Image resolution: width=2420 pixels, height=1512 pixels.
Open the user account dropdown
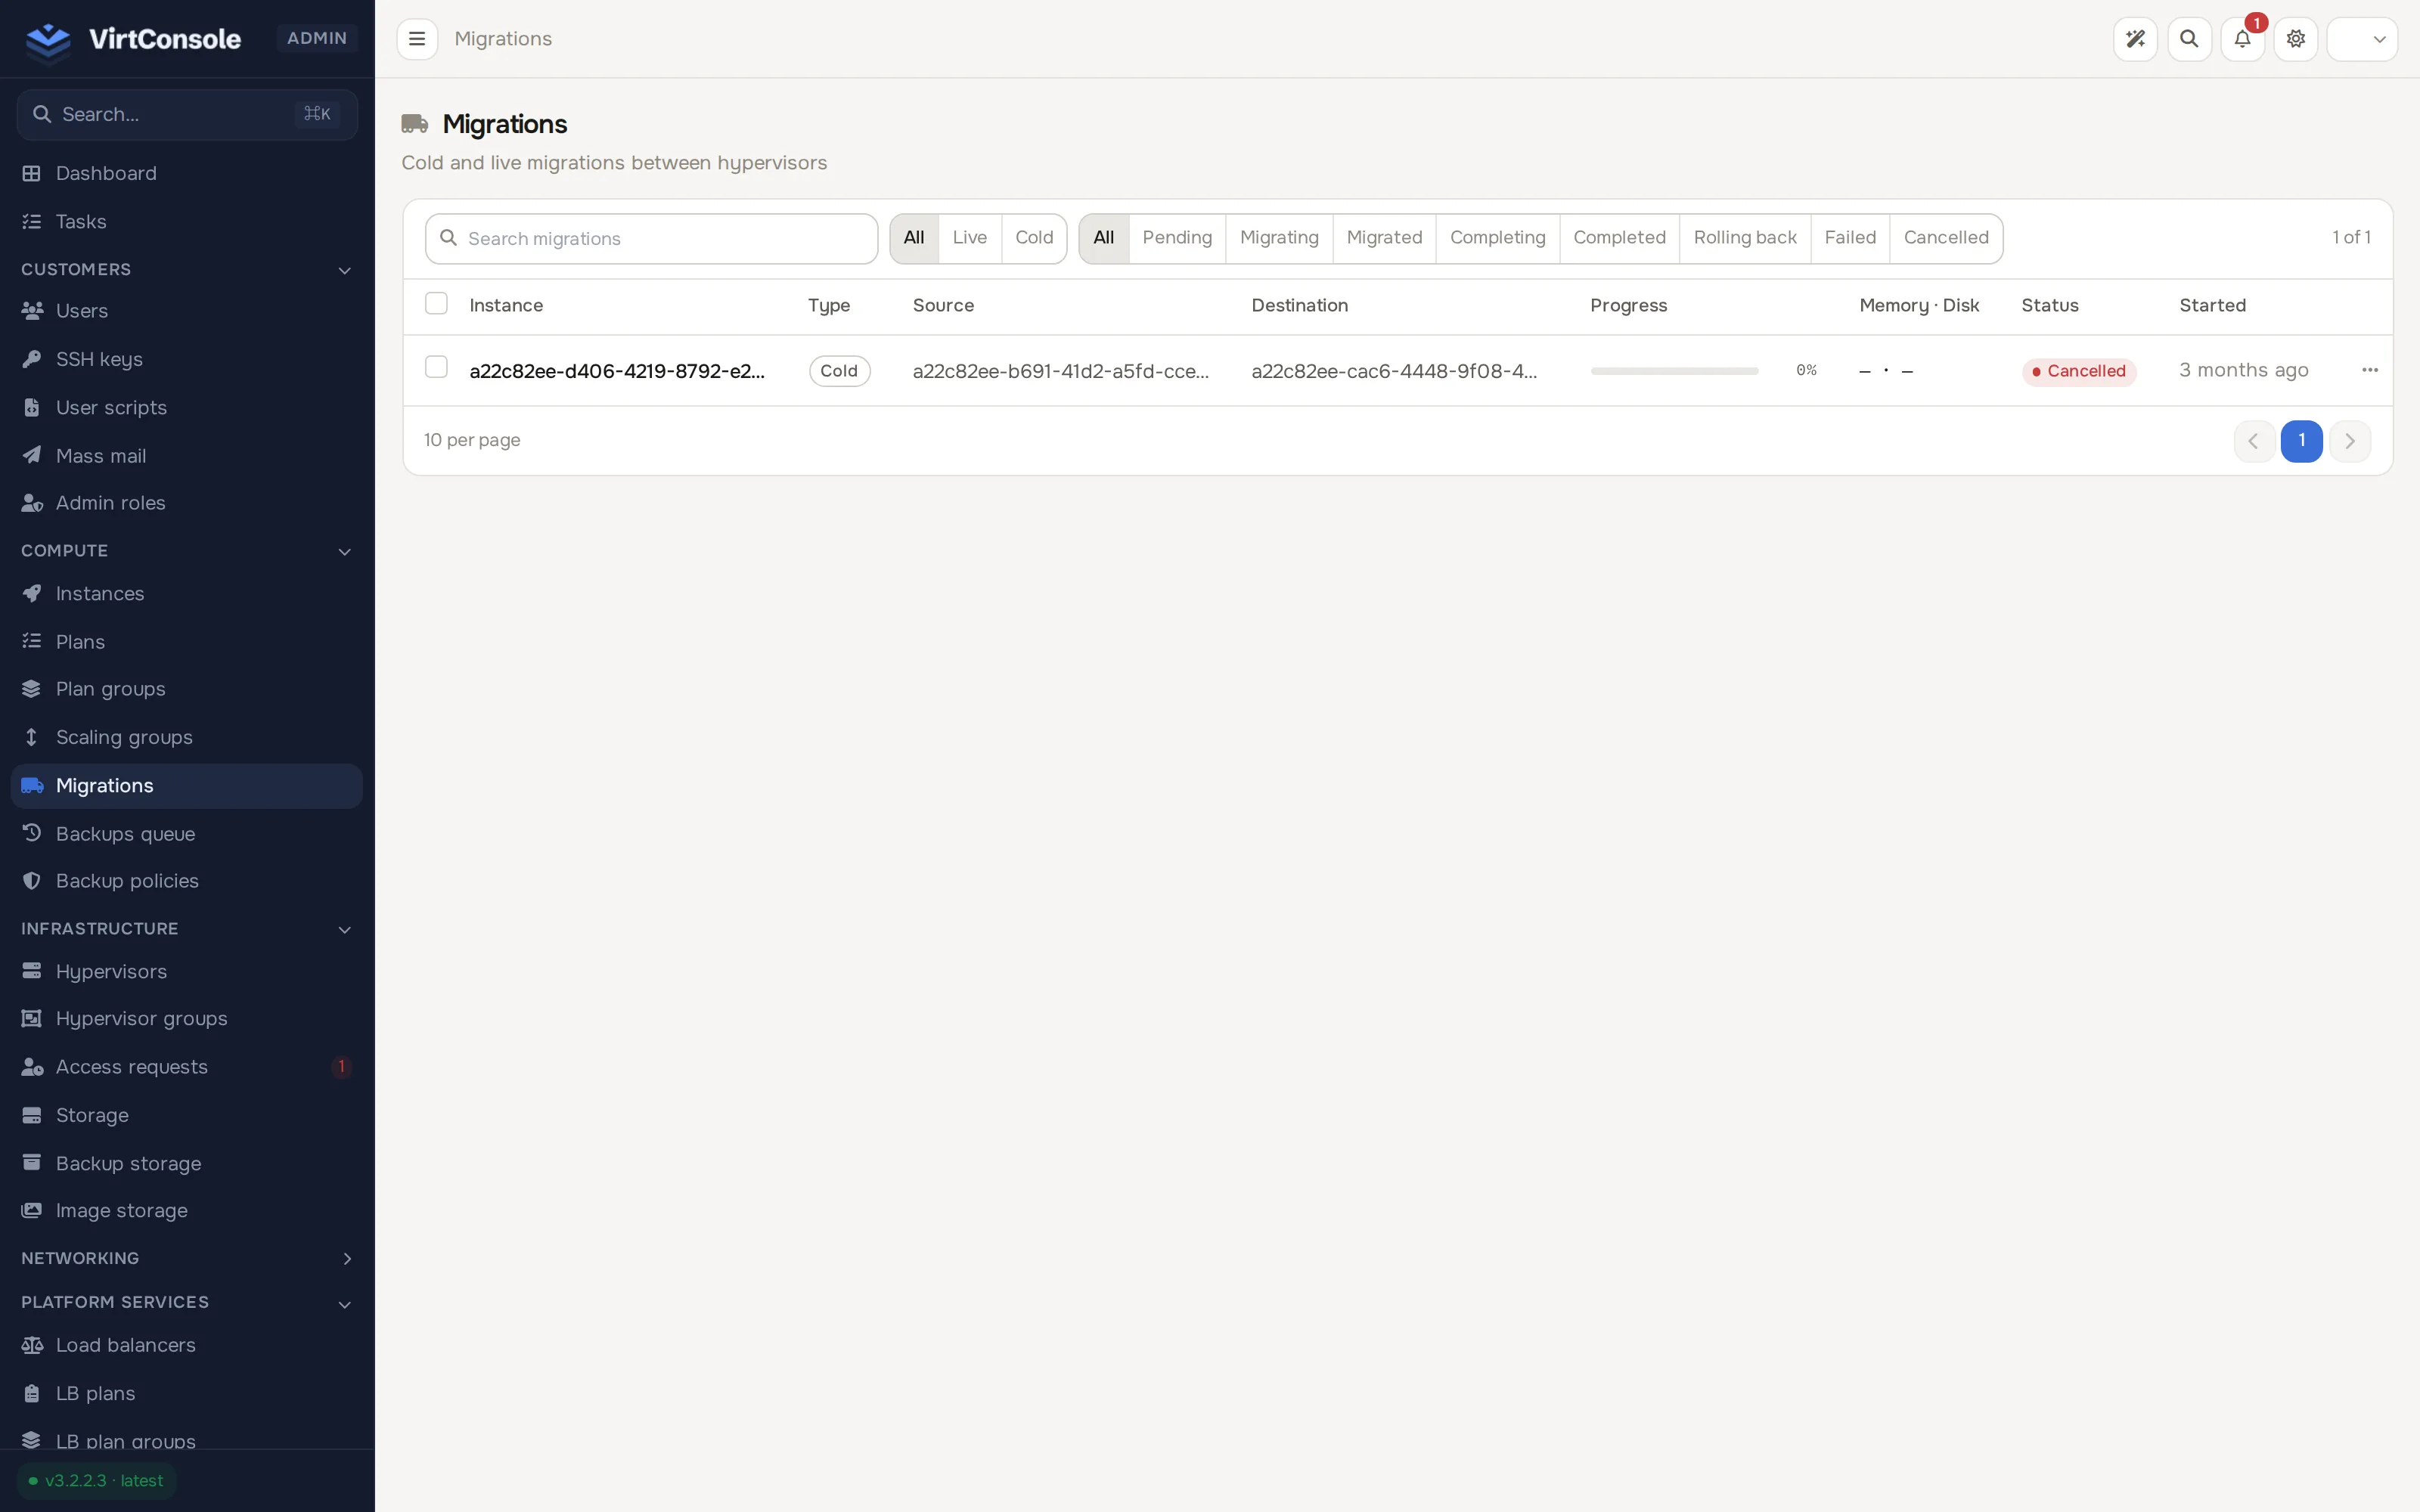[2362, 39]
